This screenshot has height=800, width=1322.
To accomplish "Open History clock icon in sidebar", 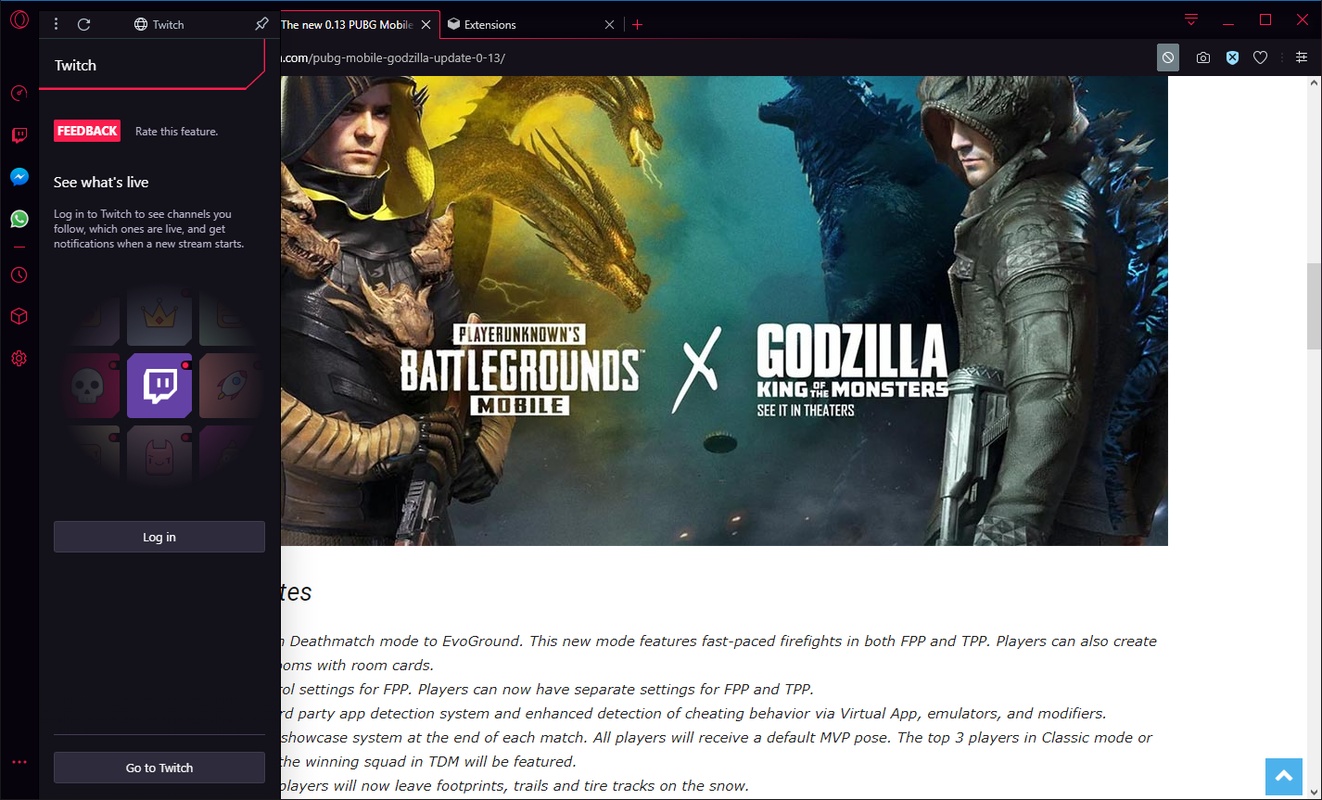I will pos(19,275).
